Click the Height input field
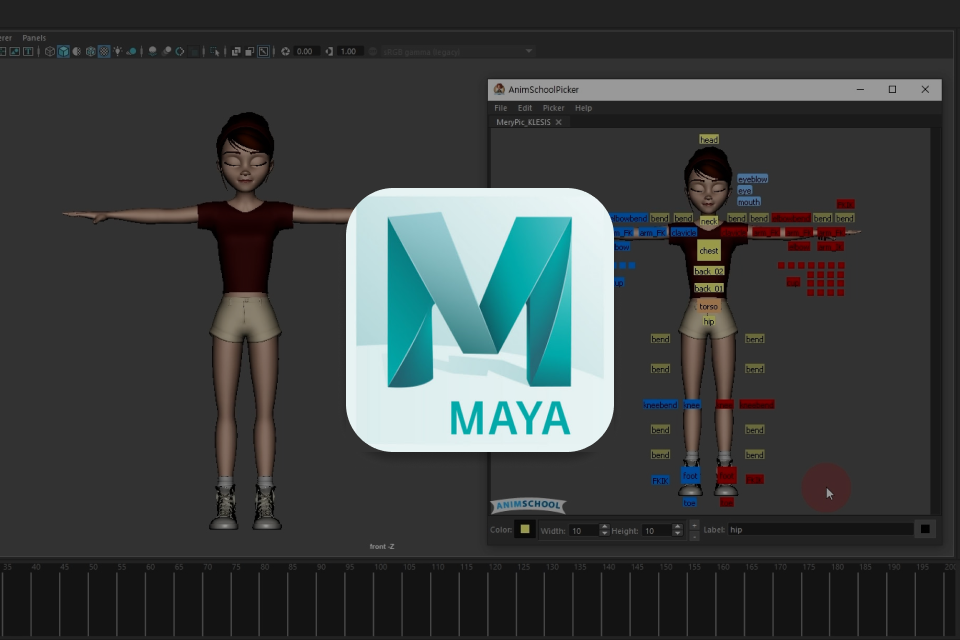Image resolution: width=960 pixels, height=640 pixels. point(656,530)
